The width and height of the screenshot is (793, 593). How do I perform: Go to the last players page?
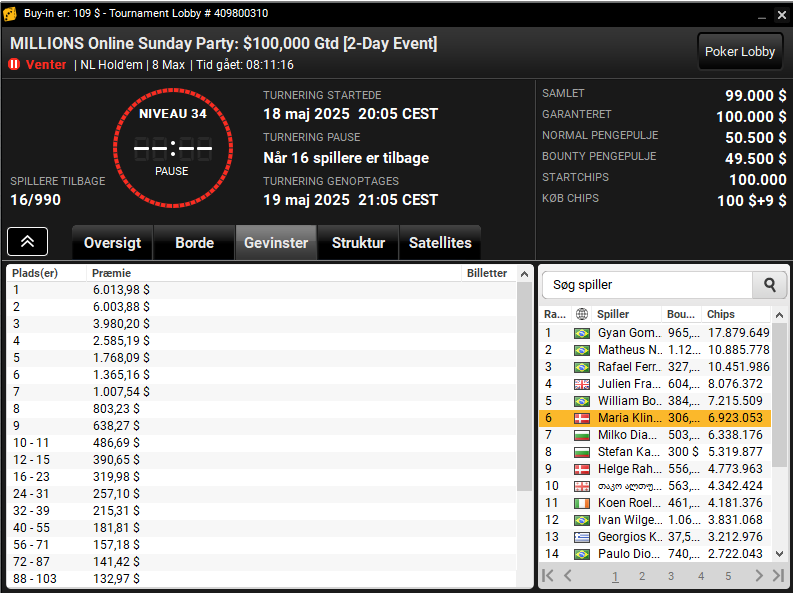click(x=778, y=575)
